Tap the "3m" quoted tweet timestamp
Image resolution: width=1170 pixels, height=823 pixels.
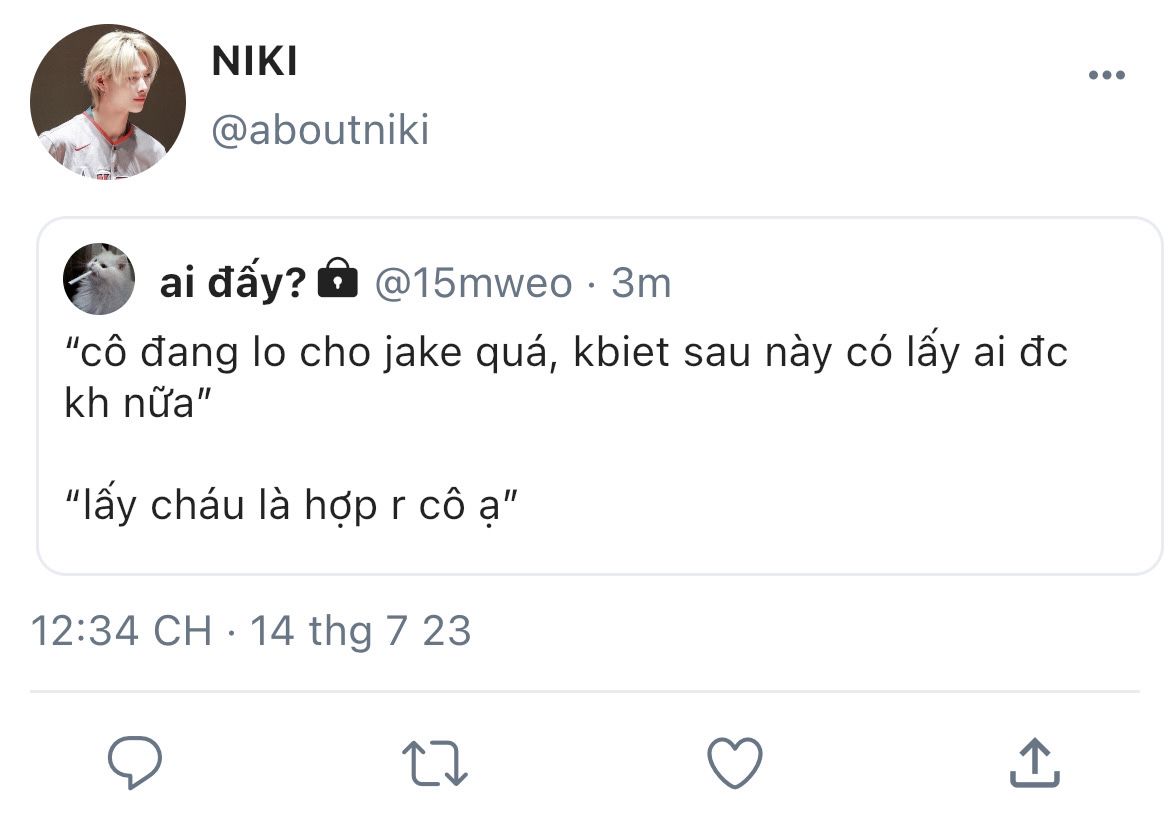pos(641,284)
